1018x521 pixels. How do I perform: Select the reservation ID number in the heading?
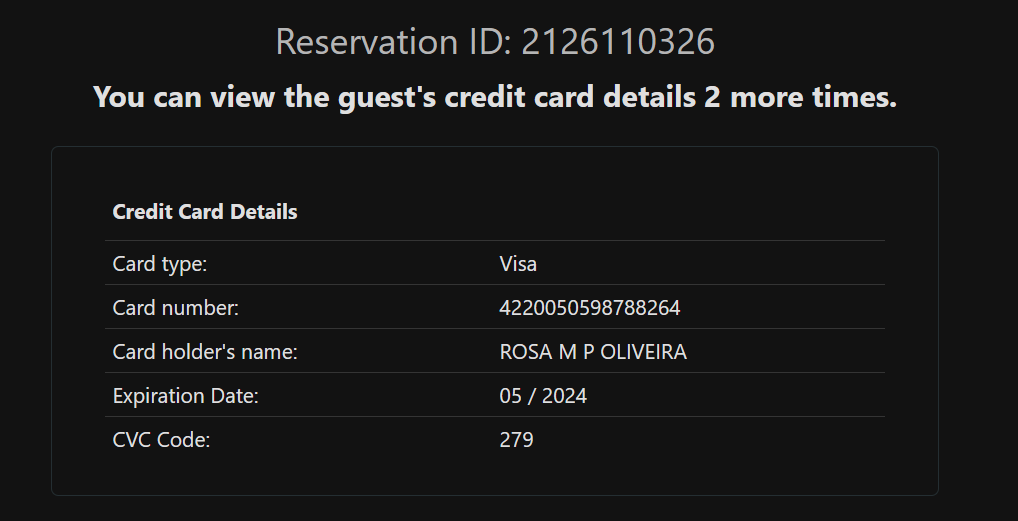618,42
